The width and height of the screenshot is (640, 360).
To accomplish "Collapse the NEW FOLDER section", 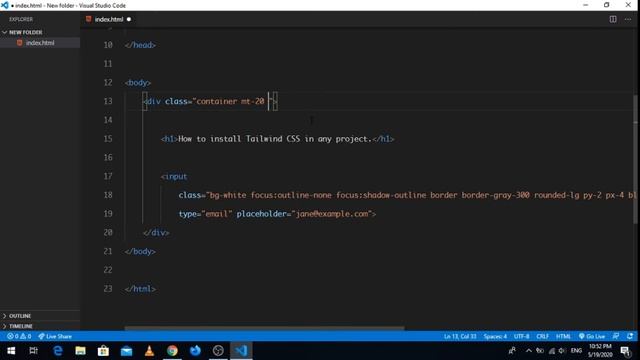I will click(x=25, y=32).
